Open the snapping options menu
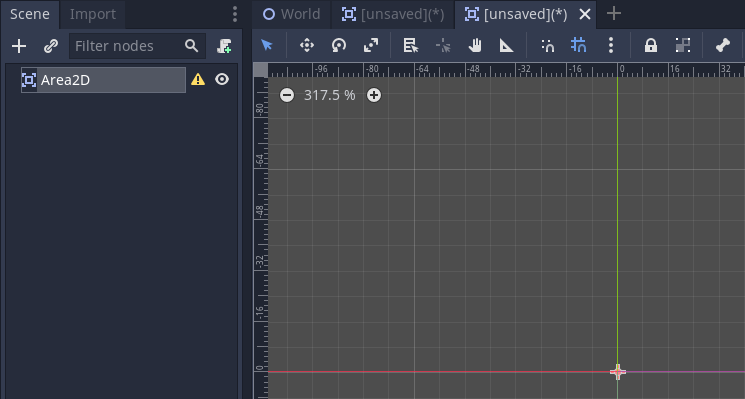Screen dimensions: 745x399 pyautogui.click(x=611, y=46)
